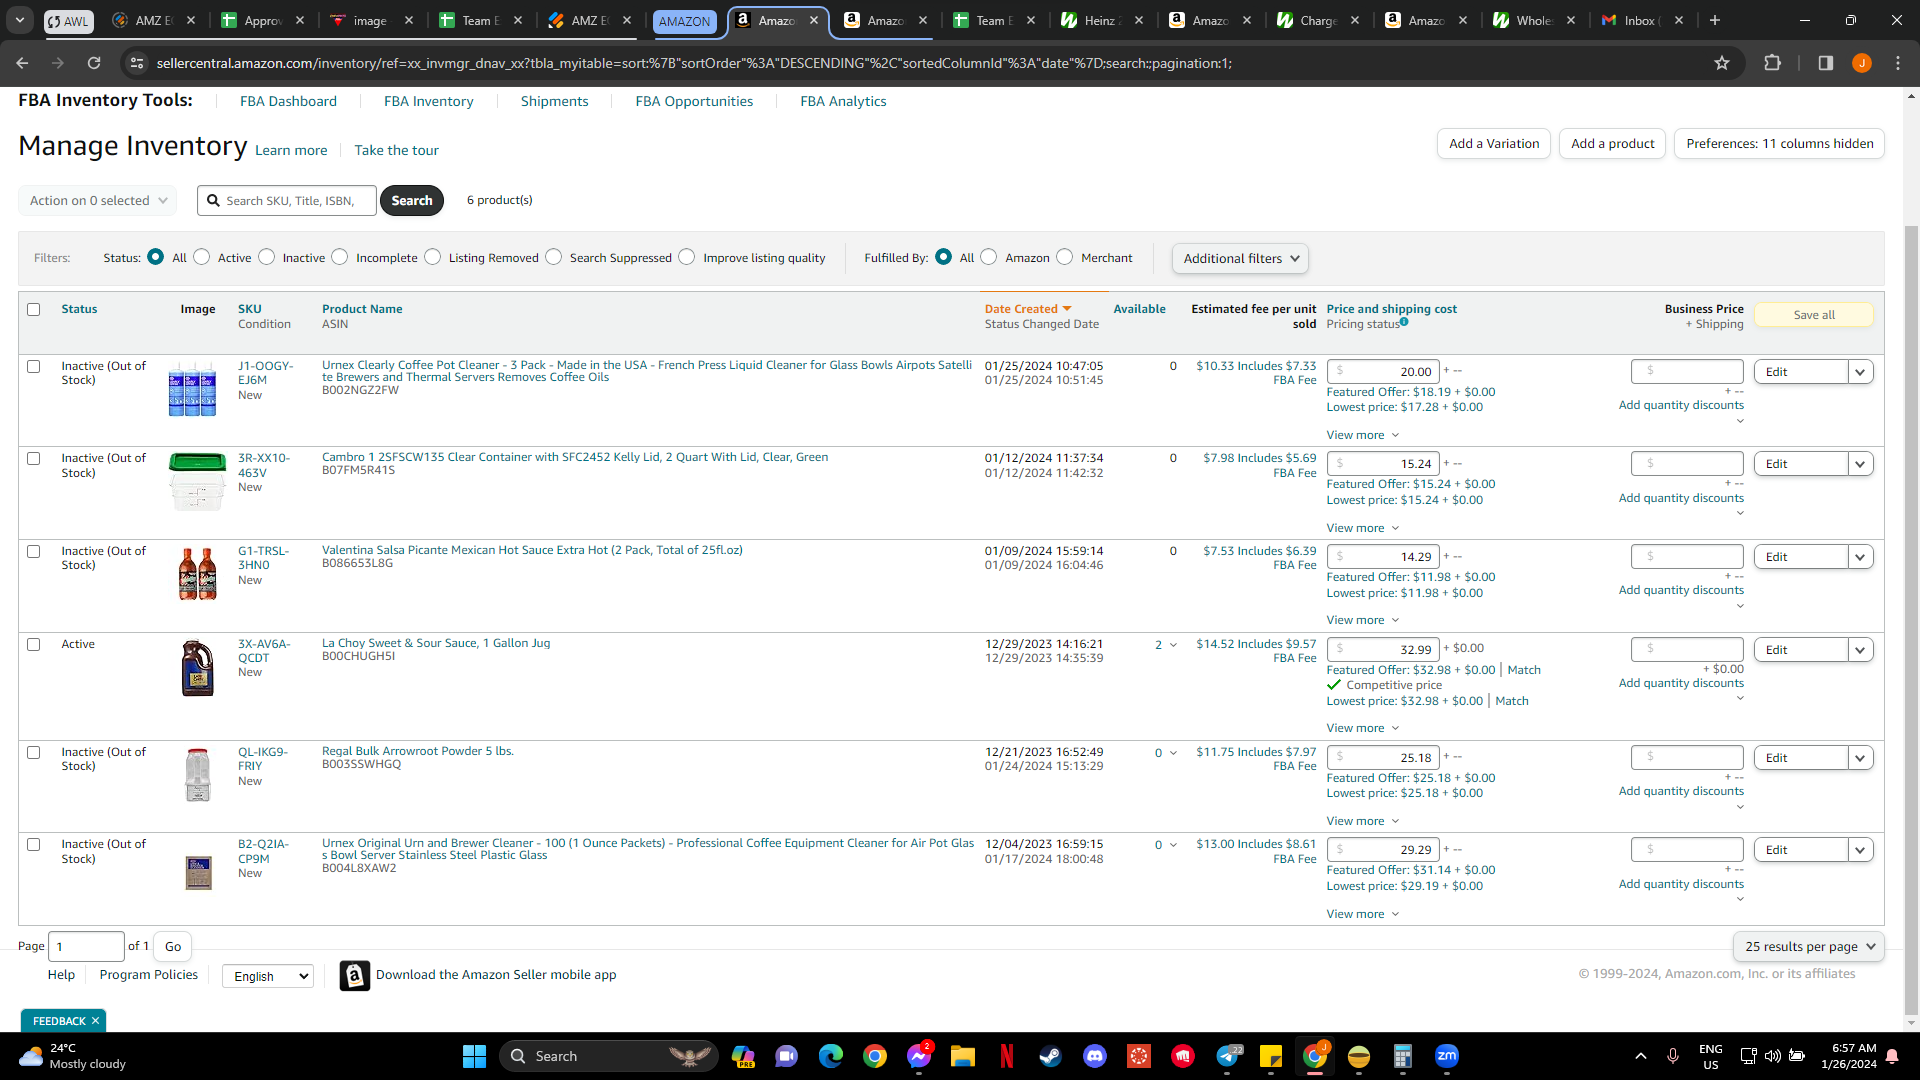The height and width of the screenshot is (1080, 1920).
Task: Click the Add a Variation button
Action: pyautogui.click(x=1494, y=143)
